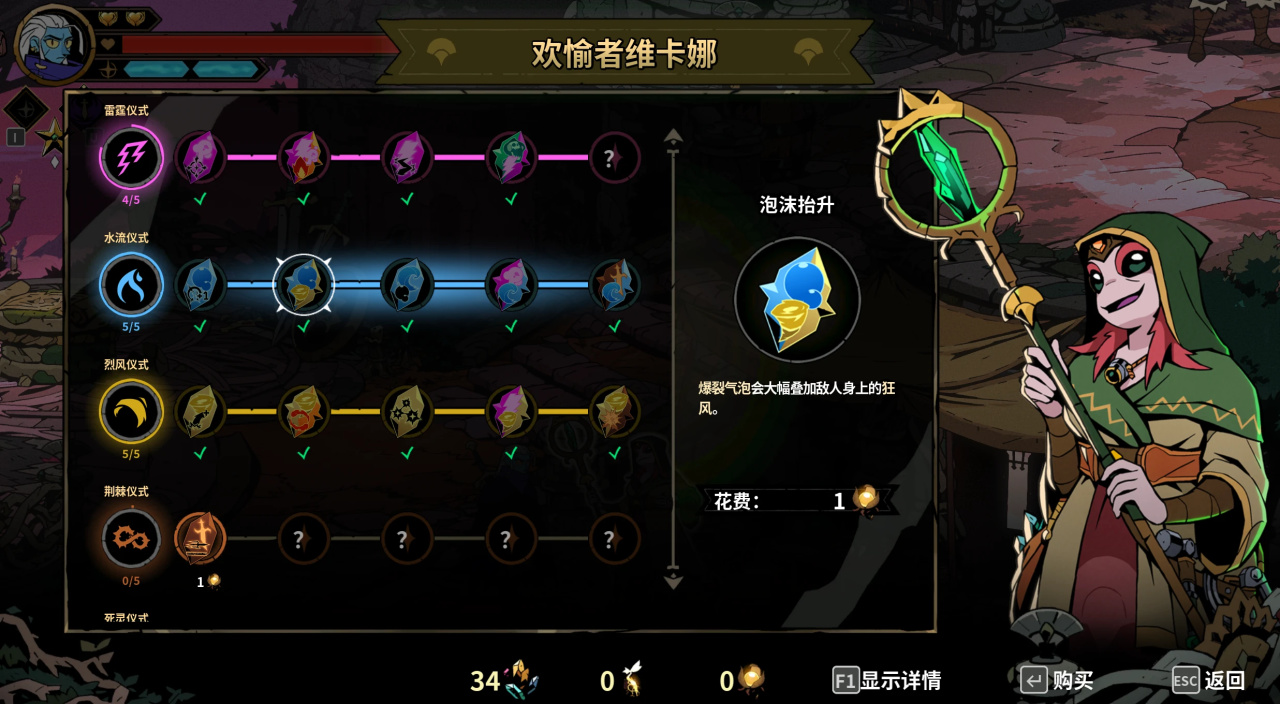Click 购买 to purchase the upgrade
The width and height of the screenshot is (1280, 704).
pyautogui.click(x=1056, y=681)
